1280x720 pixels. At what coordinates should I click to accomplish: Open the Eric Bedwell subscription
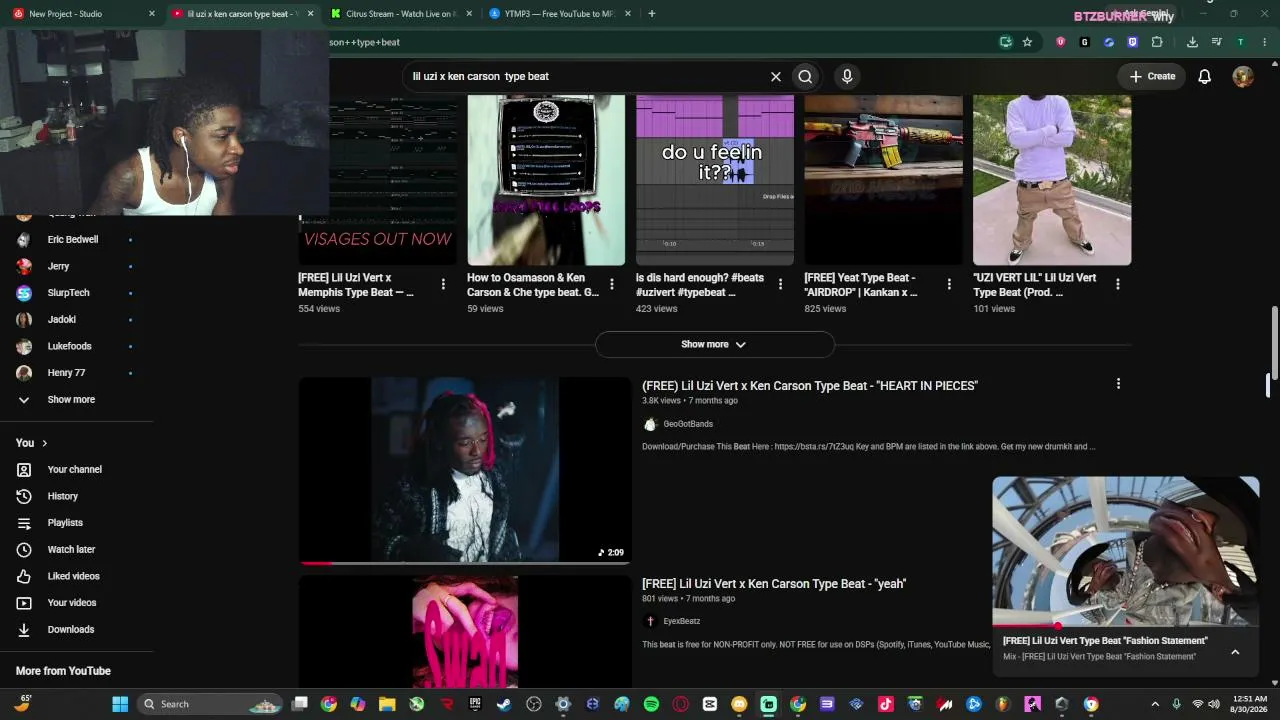click(75, 240)
